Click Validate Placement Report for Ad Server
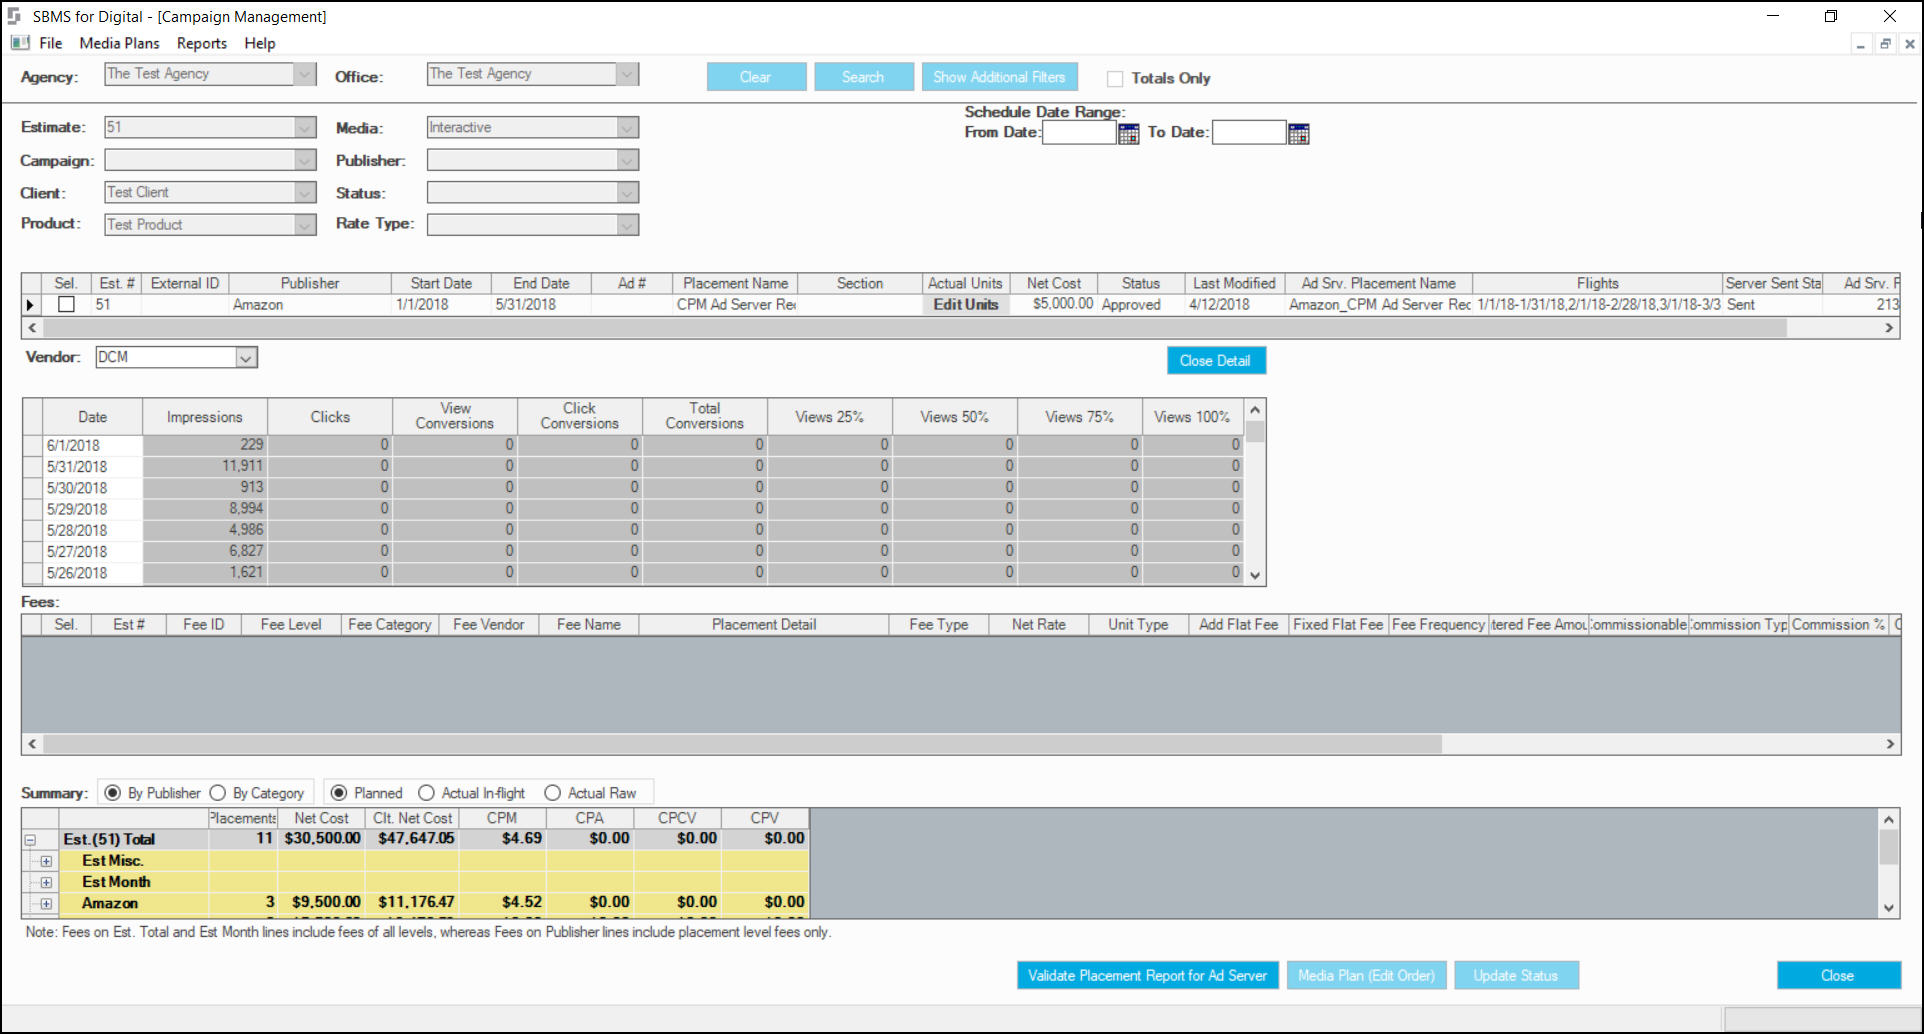Screen dimensions: 1924x1034 click(x=1147, y=976)
